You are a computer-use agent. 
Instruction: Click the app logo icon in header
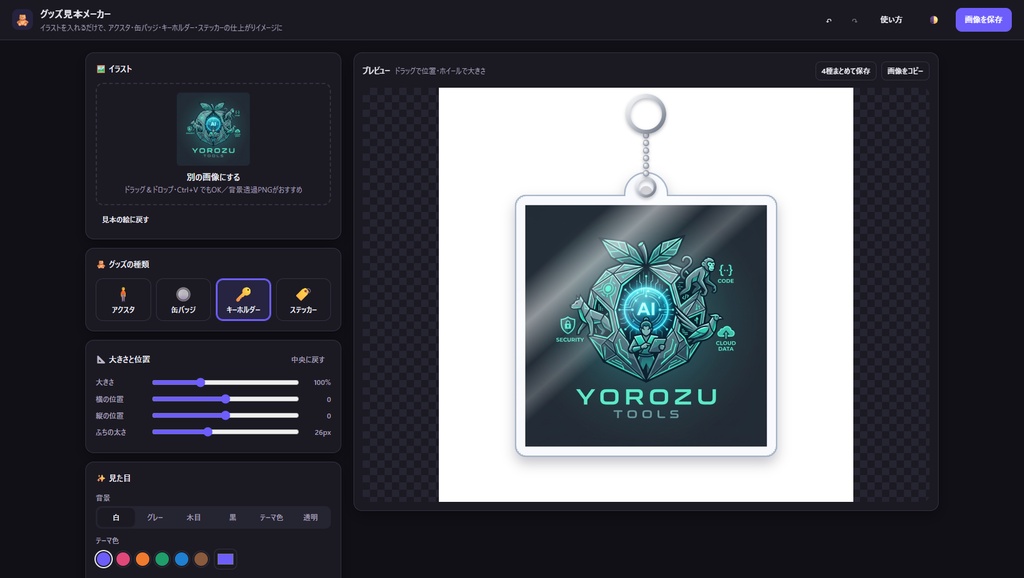pos(22,20)
